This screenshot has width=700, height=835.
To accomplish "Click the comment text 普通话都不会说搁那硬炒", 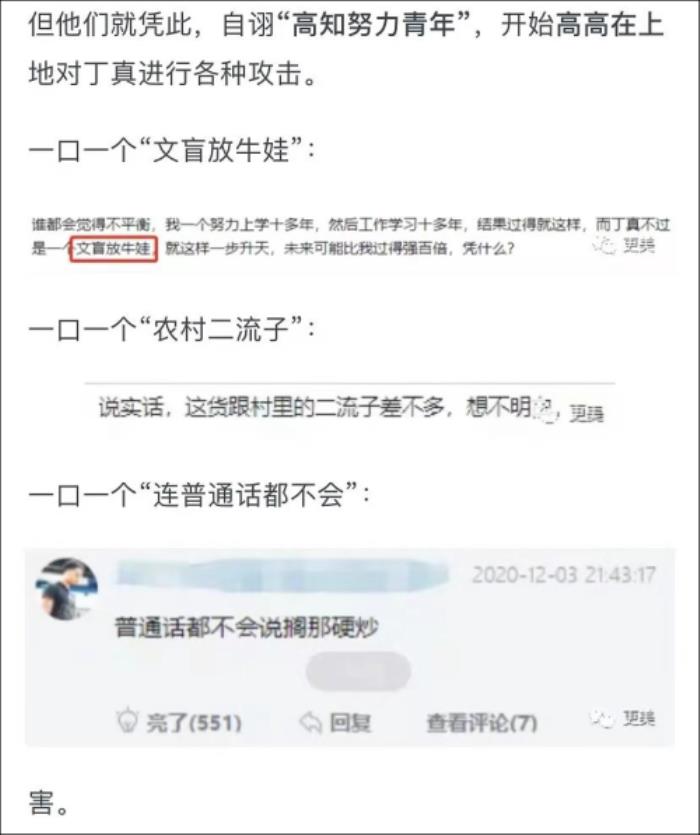I will coord(247,627).
